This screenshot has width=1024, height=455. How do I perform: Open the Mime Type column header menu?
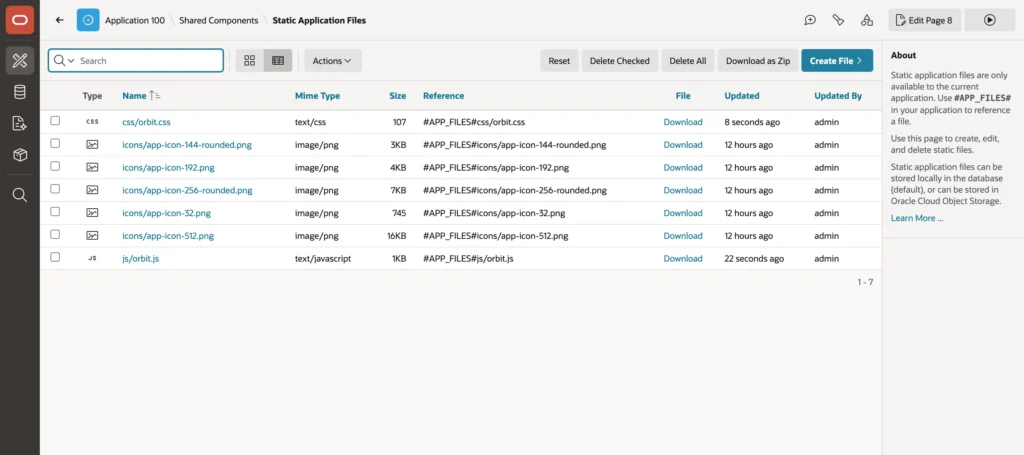point(317,96)
